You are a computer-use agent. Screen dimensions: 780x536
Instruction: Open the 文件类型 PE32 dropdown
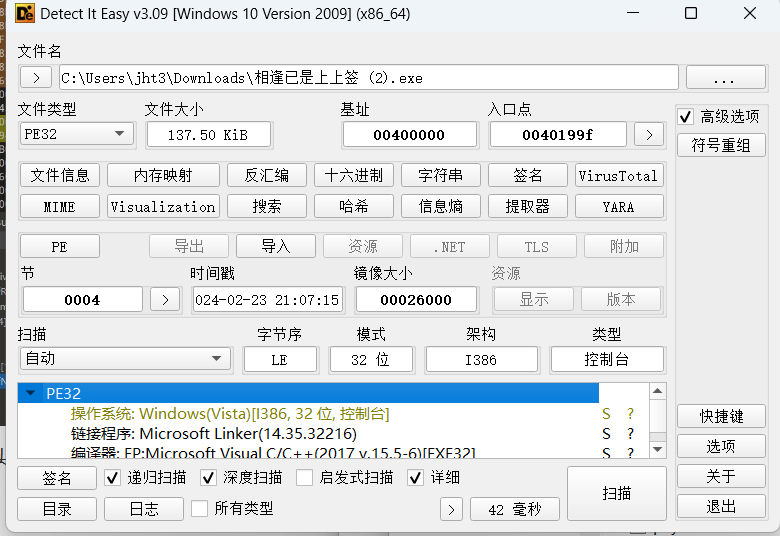coord(77,134)
